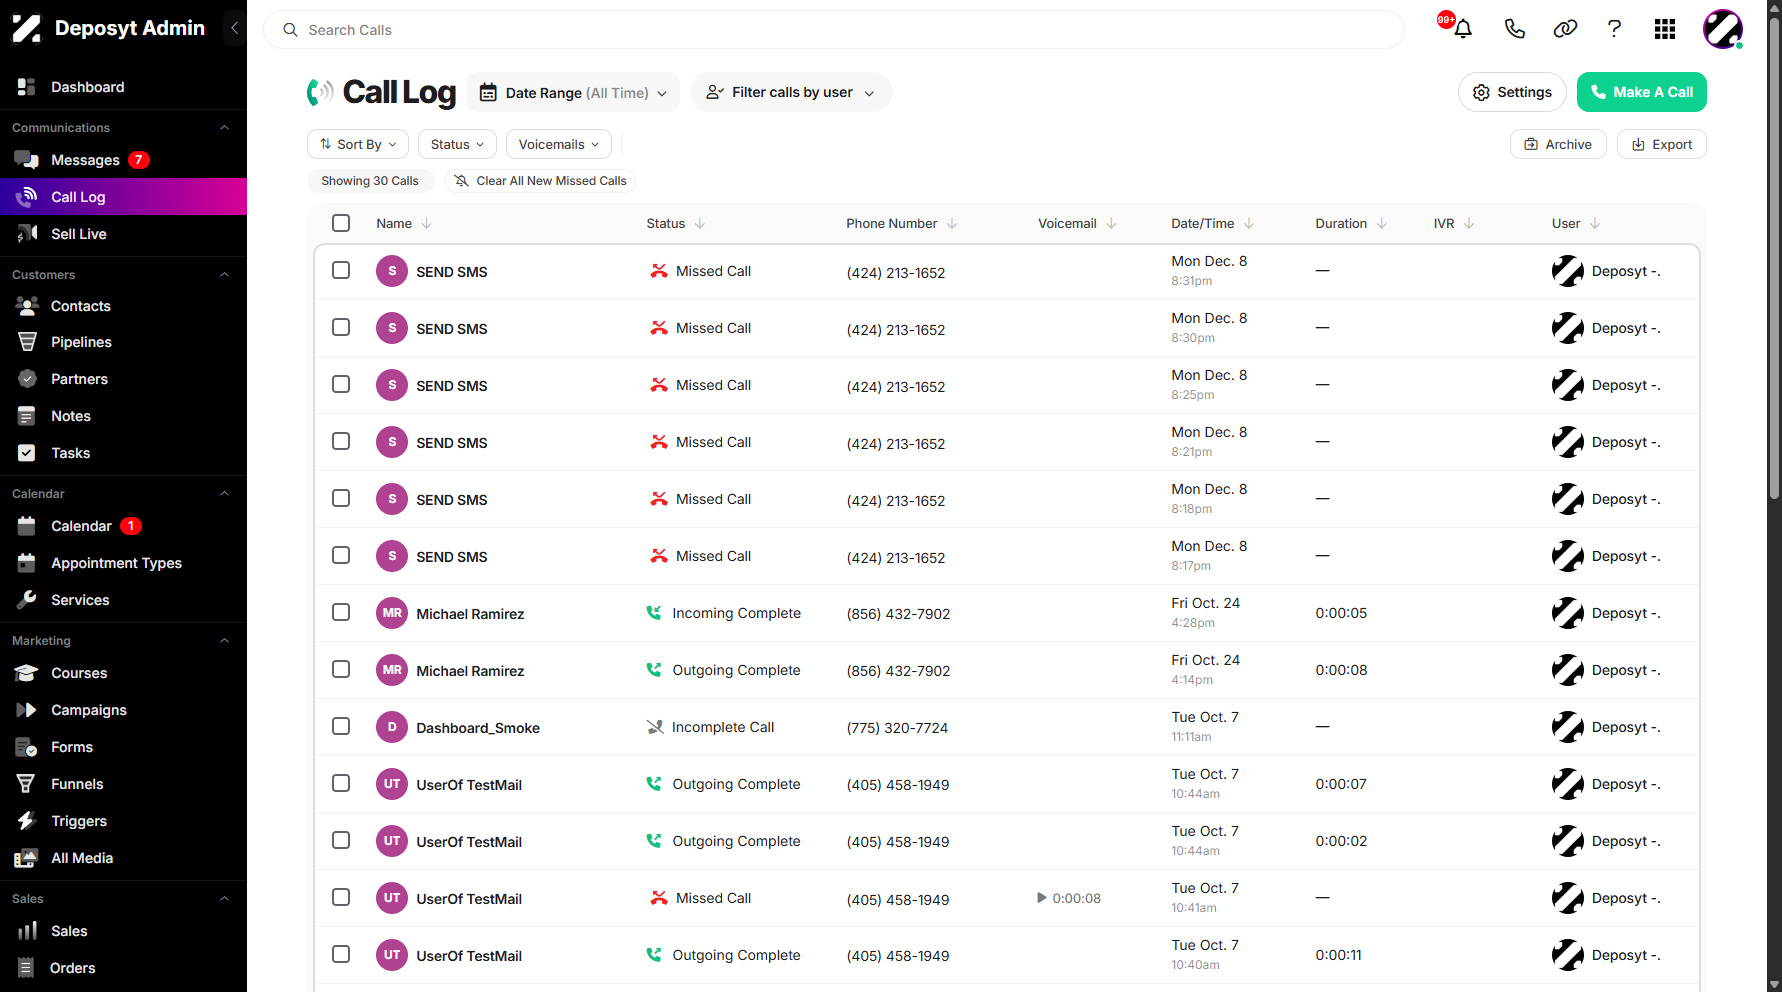This screenshot has width=1782, height=992.
Task: Click Clear All New Missed Calls
Action: (540, 181)
